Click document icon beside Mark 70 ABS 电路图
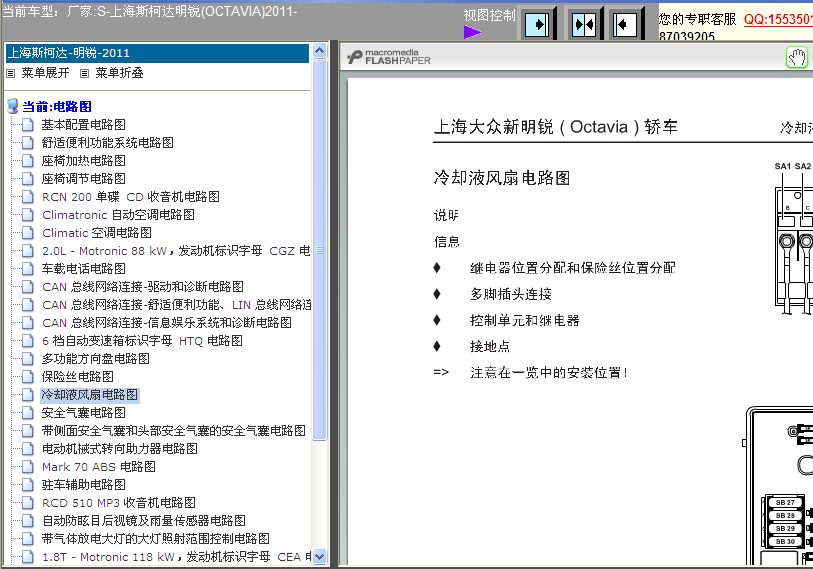This screenshot has width=813, height=569. pos(28,467)
